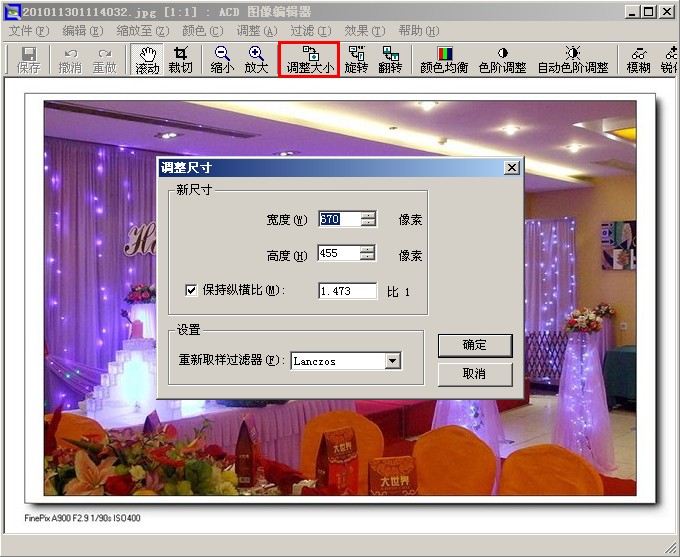
Task: Click the 放大 (Zoom in) magnifier icon
Action: (256, 60)
